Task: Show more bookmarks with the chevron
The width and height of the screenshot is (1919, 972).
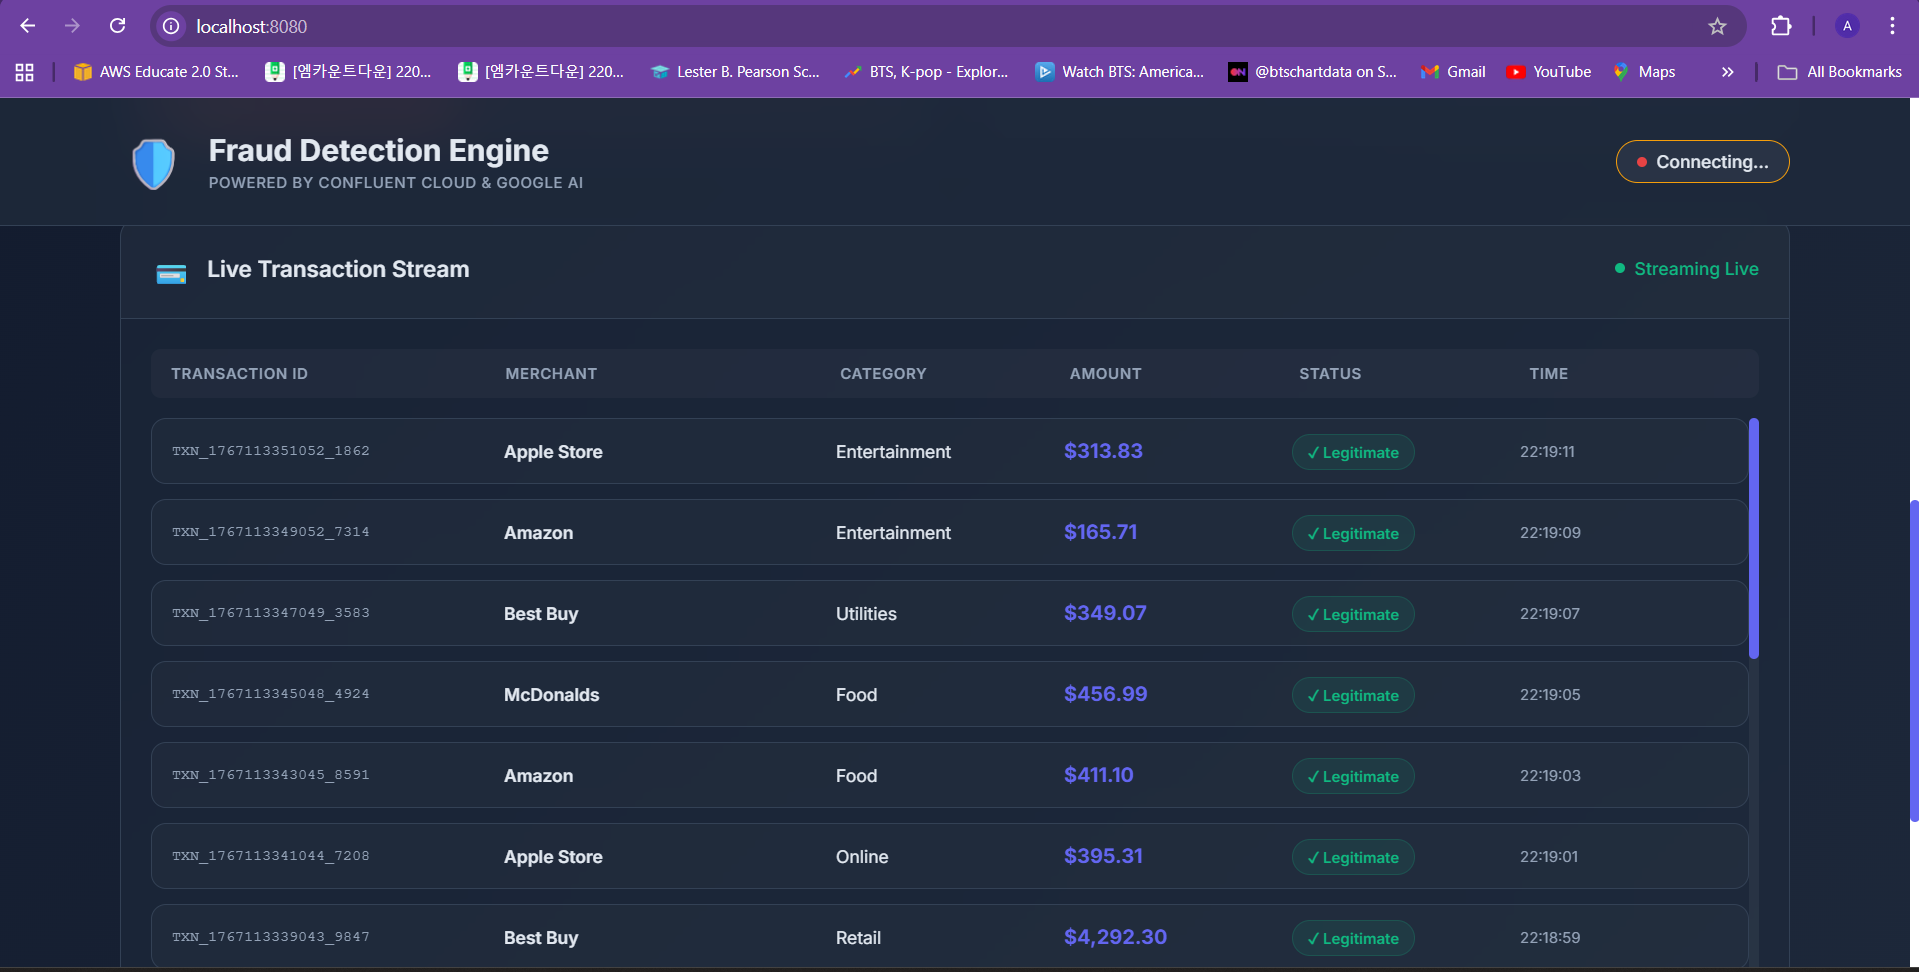Action: point(1727,72)
